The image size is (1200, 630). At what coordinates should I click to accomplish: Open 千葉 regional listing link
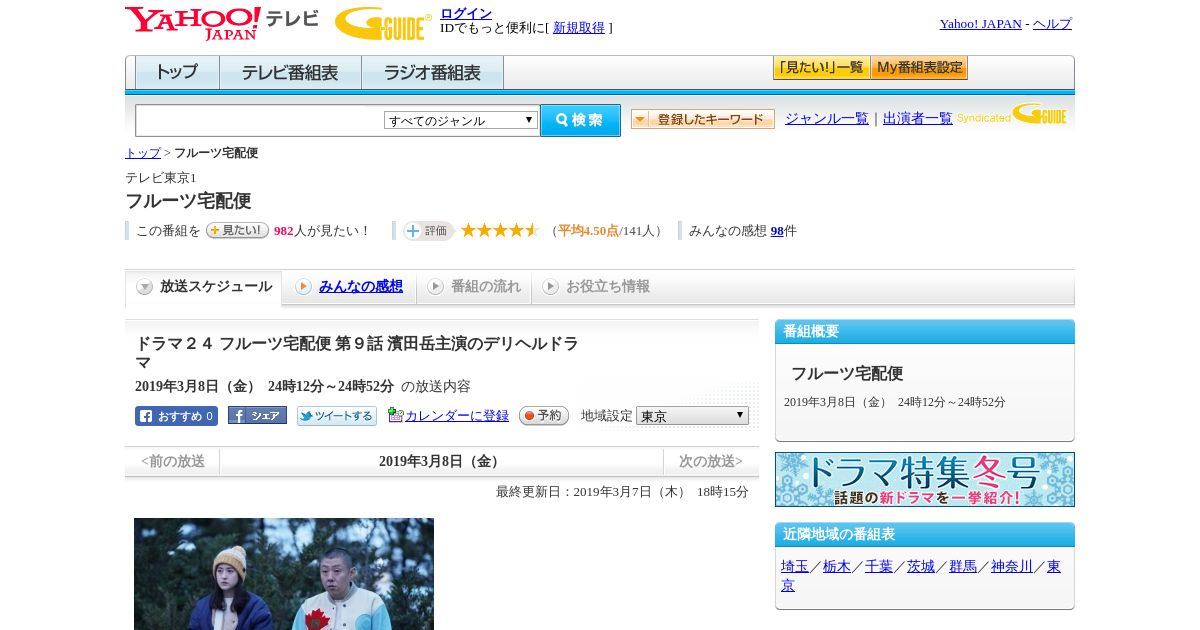click(x=879, y=567)
